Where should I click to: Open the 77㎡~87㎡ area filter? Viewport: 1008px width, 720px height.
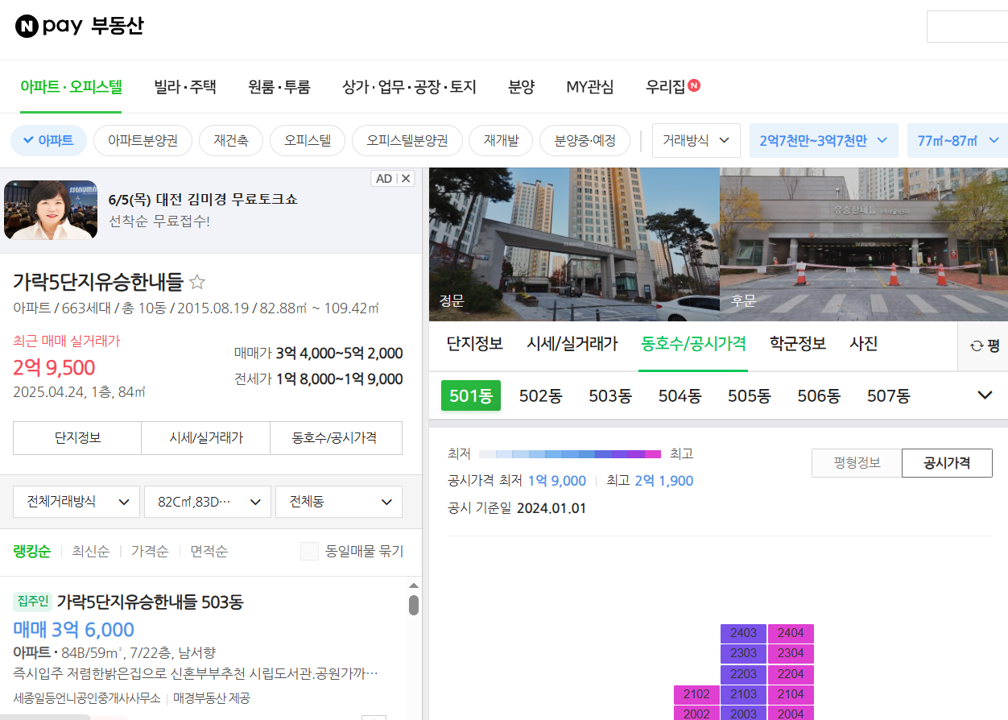point(954,141)
